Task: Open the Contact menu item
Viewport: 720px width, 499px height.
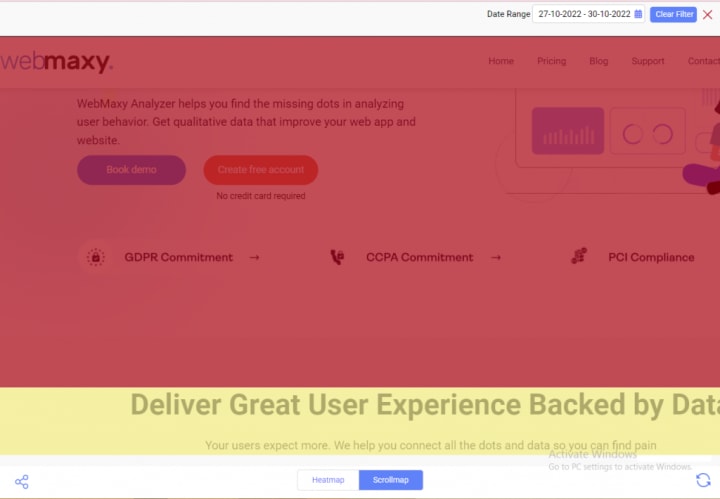Action: tap(703, 61)
